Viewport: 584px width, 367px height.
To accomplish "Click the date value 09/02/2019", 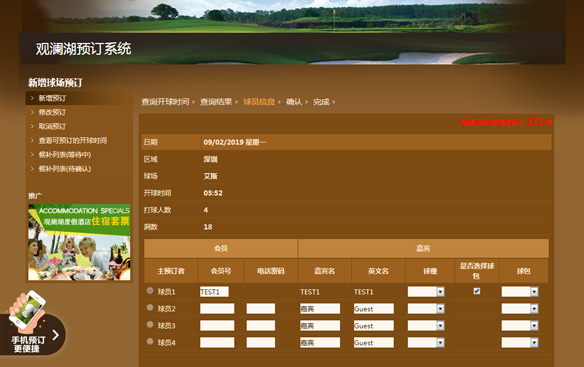I will pos(223,142).
